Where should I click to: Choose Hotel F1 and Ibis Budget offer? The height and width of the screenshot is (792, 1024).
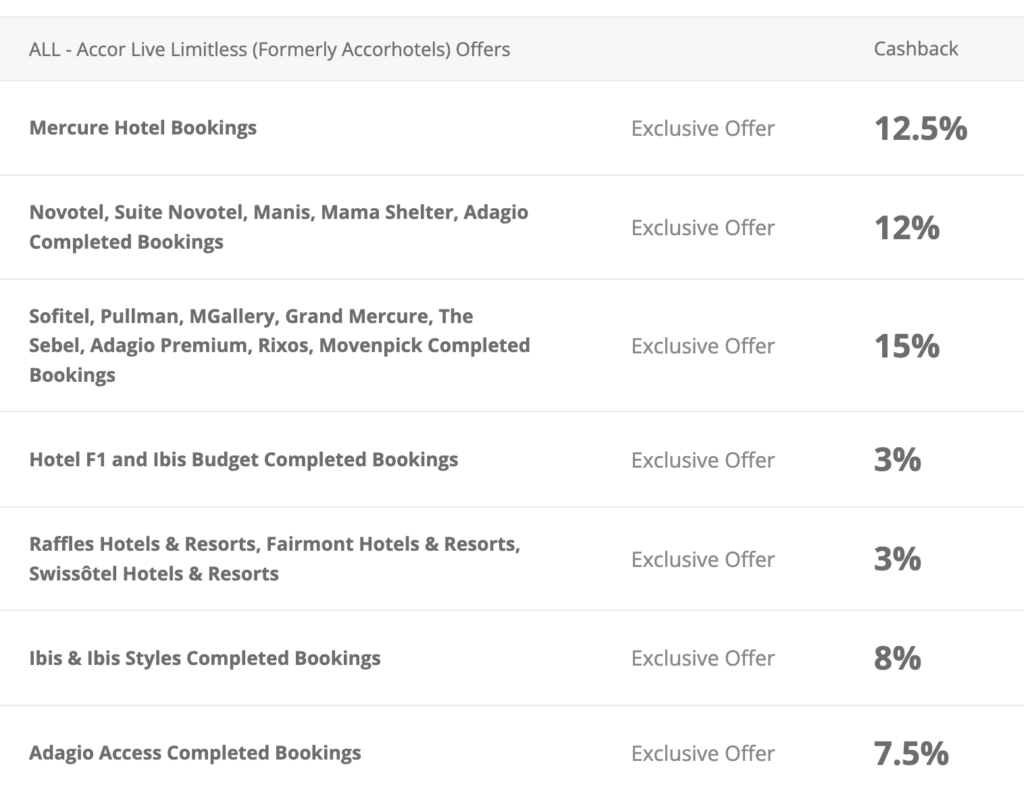tap(244, 460)
